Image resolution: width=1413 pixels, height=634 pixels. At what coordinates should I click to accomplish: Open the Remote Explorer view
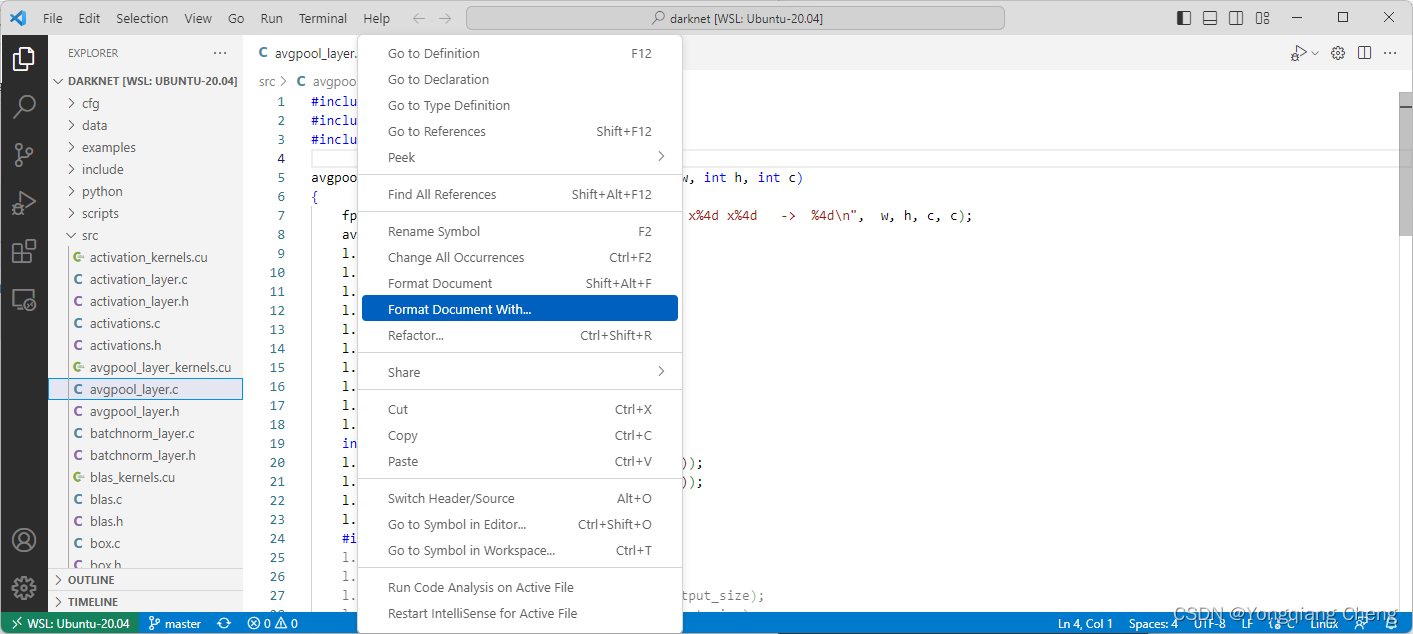[x=24, y=299]
